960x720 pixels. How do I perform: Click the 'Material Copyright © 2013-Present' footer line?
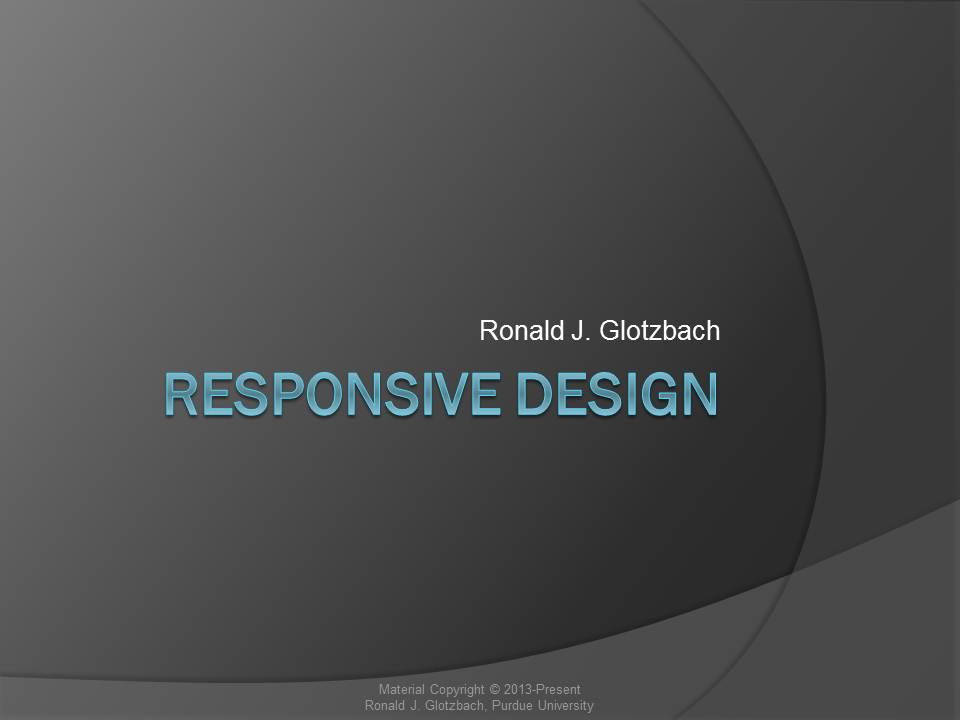click(x=479, y=689)
